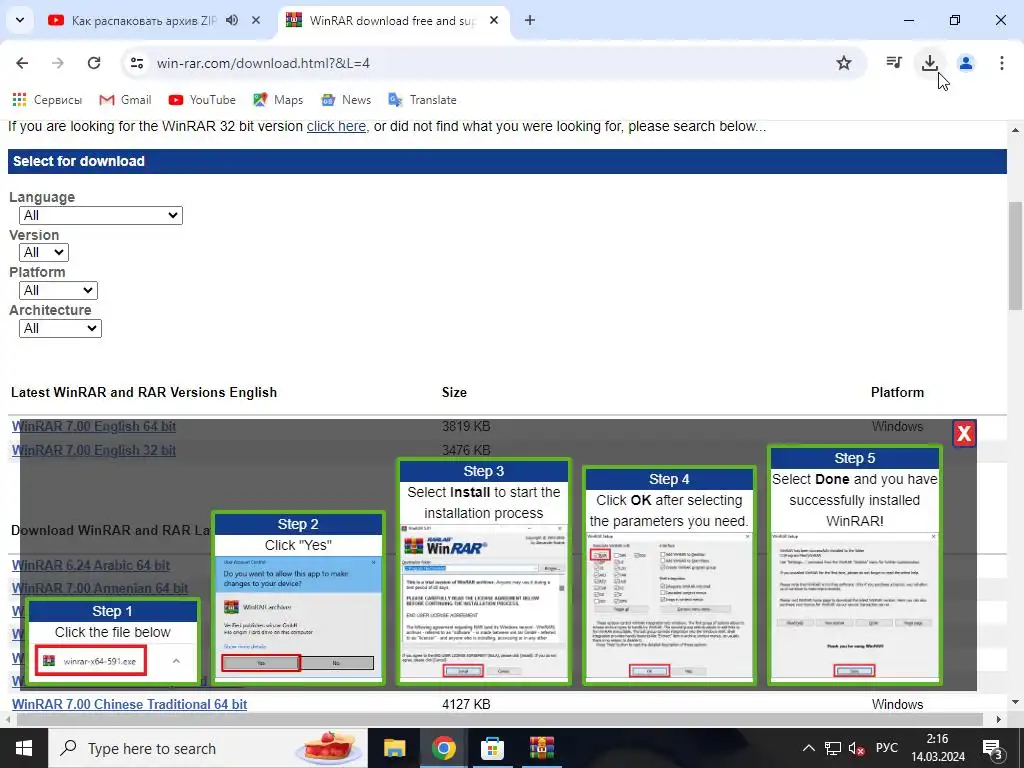Open media control icon in Chrome toolbar
Screen dimensions: 1024x768
893,63
